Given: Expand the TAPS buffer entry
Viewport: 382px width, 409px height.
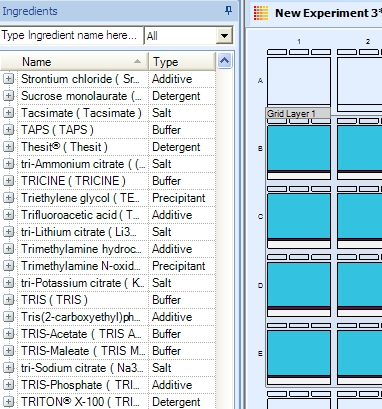Looking at the screenshot, I should (x=8, y=130).
